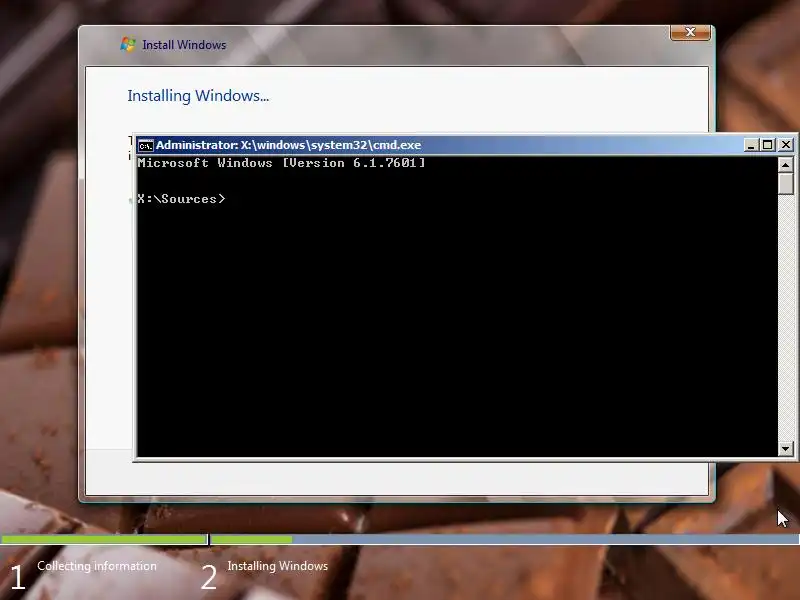Open the cmd.exe system menu icon
Screen dimensions: 800x600
[145, 145]
